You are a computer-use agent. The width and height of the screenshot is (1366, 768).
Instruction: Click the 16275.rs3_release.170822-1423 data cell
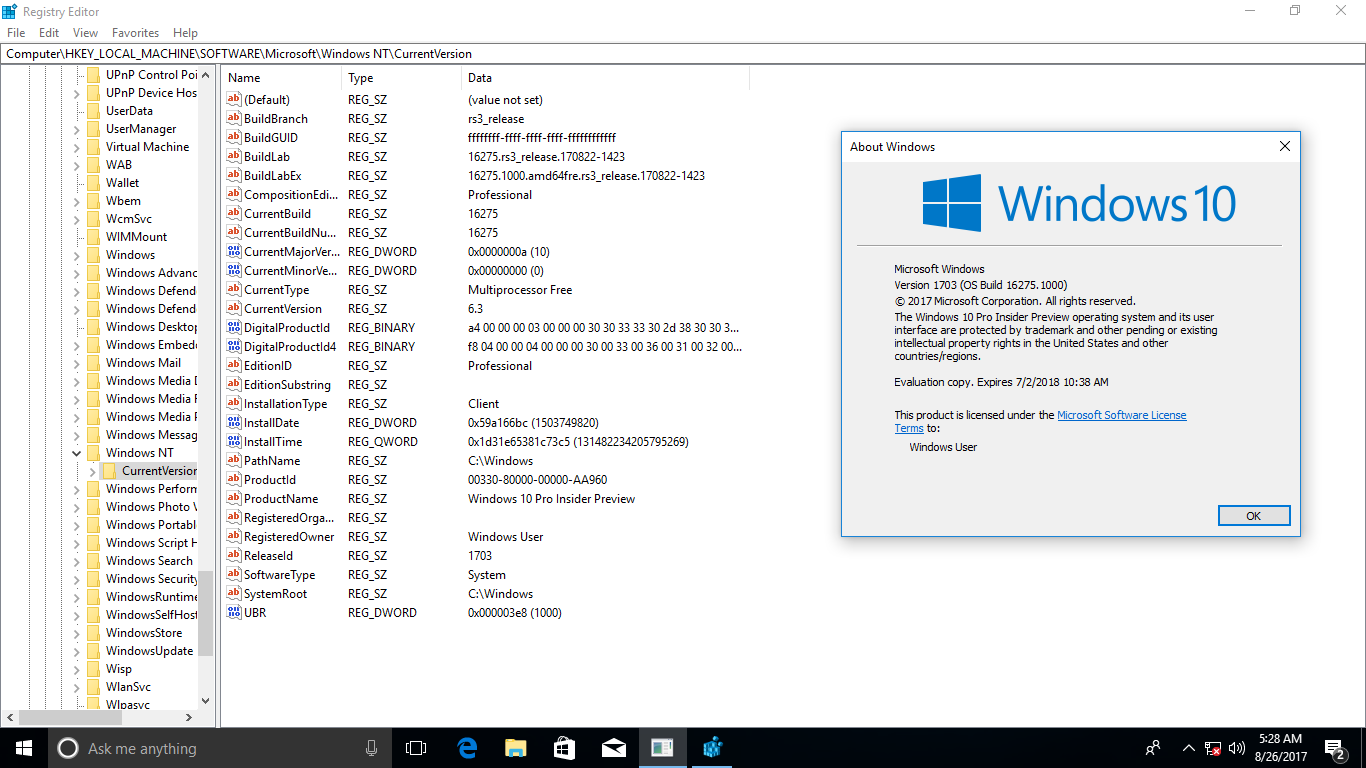tap(546, 156)
